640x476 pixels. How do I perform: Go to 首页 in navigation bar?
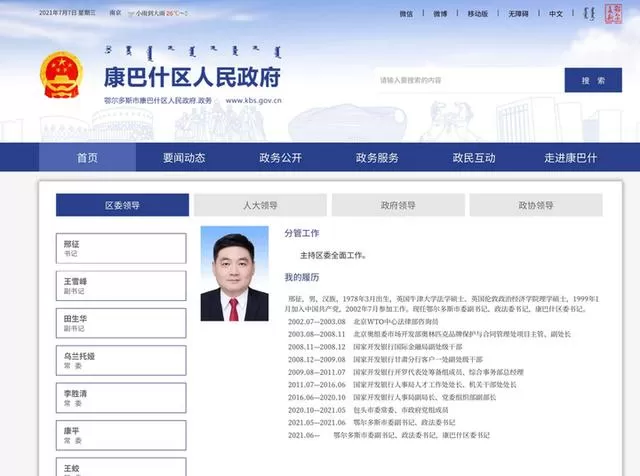pyautogui.click(x=88, y=158)
